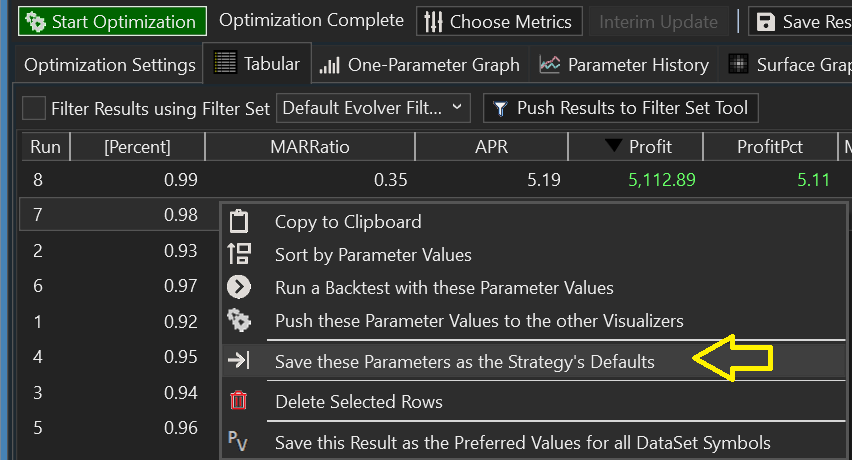Click the Save Parameters as Defaults arrow icon
The height and width of the screenshot is (460, 852).
[x=239, y=361]
